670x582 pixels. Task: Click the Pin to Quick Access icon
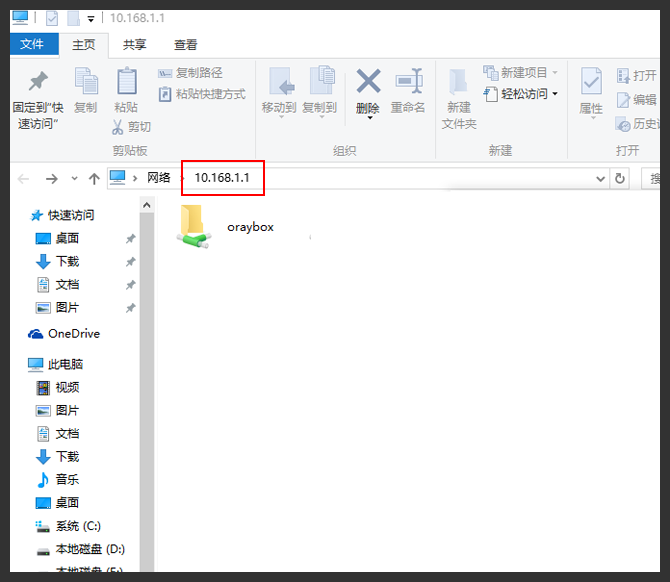click(x=38, y=81)
